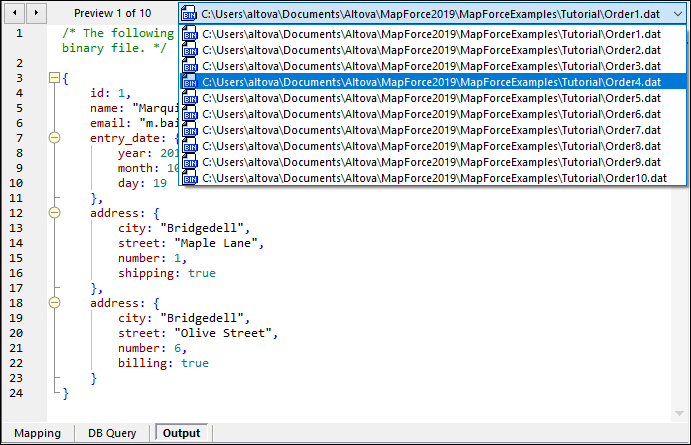This screenshot has width=691, height=445.
Task: Click the binary file icon beside Order10.dat
Action: coord(190,178)
